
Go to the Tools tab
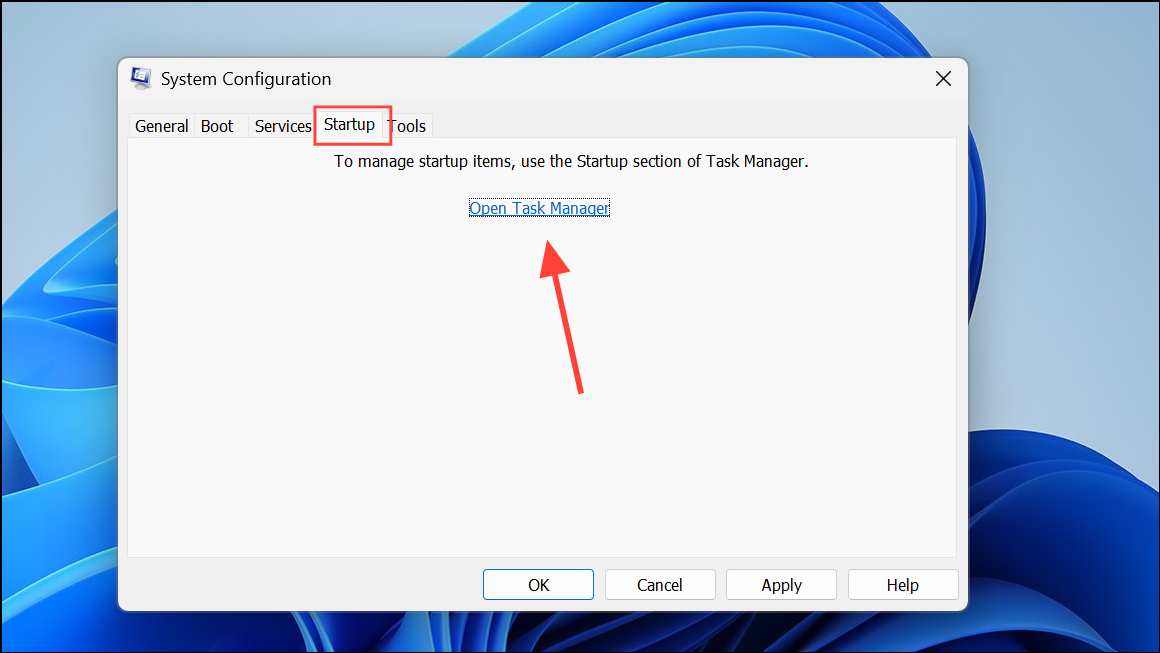408,126
